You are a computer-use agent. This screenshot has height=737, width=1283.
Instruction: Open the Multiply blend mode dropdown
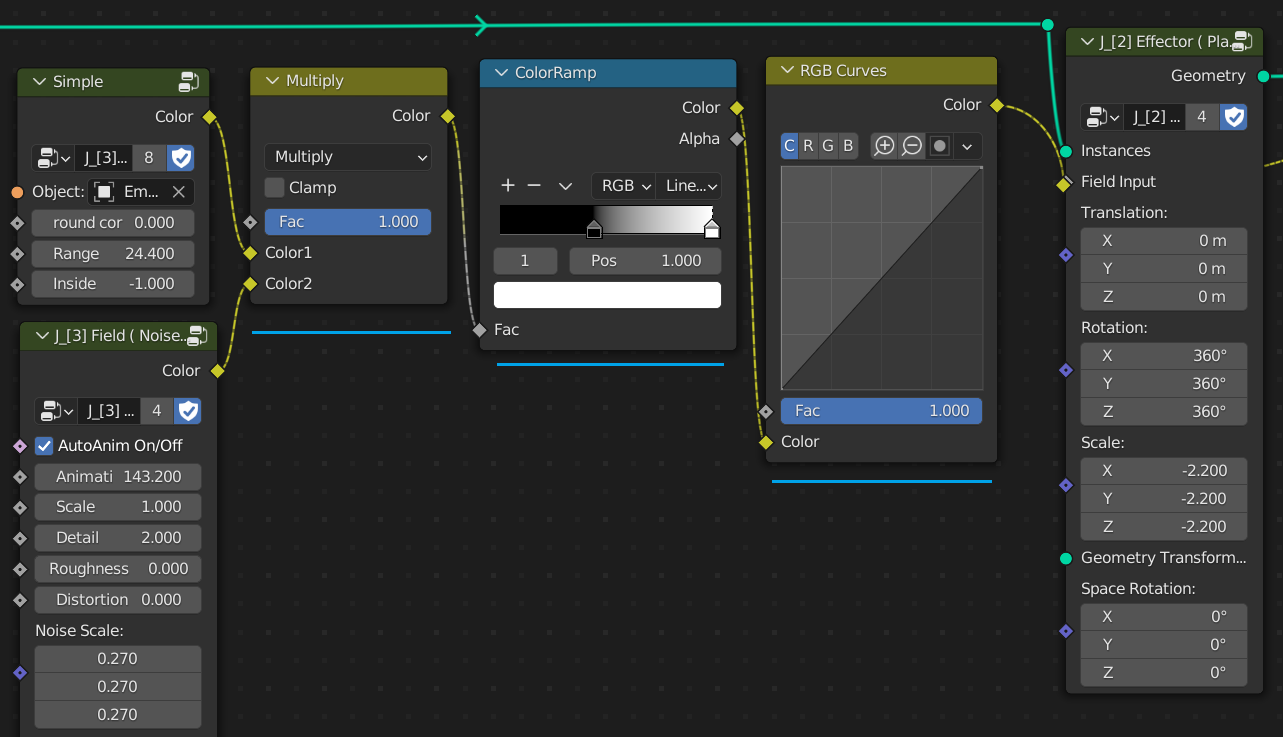click(347, 157)
